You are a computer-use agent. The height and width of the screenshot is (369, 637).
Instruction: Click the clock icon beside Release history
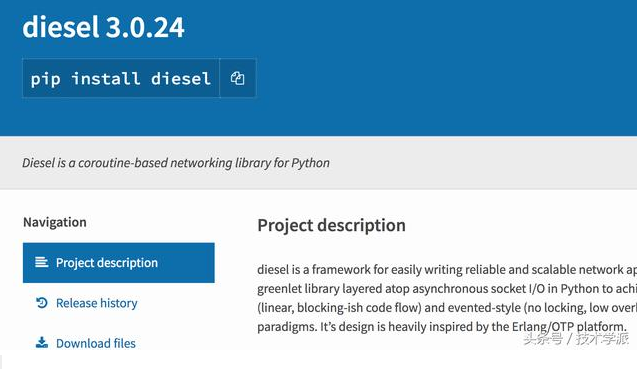tap(41, 303)
